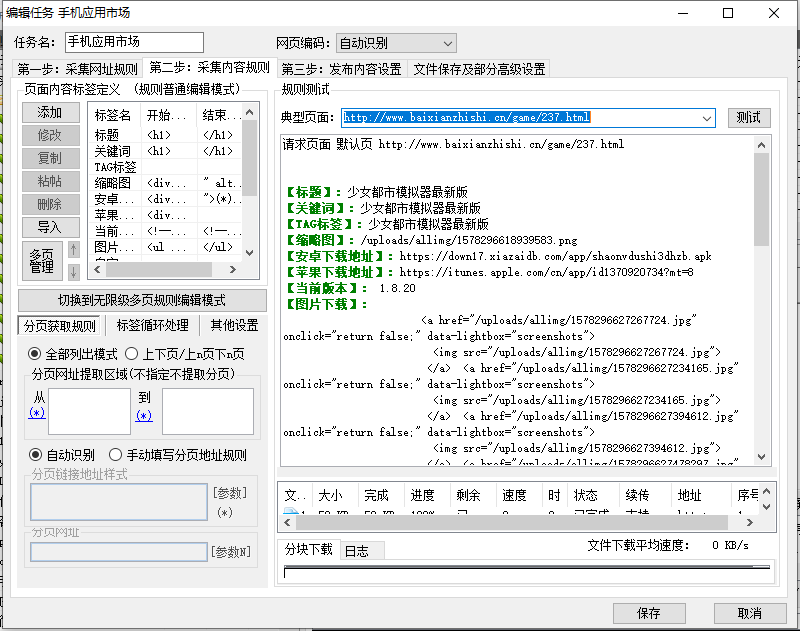
Task: Select 分页获取规则 sub-tab
Action: (60, 326)
